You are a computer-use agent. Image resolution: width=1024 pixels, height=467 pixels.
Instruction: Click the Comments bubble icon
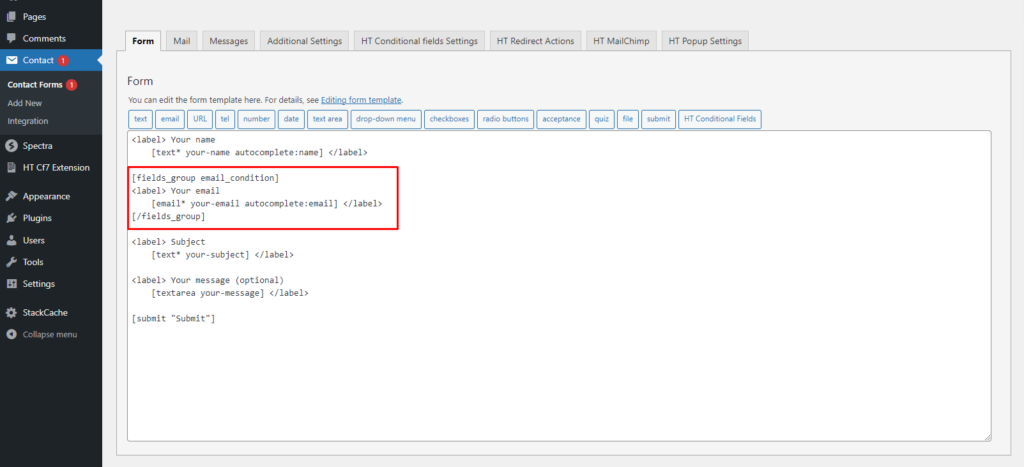pyautogui.click(x=11, y=38)
